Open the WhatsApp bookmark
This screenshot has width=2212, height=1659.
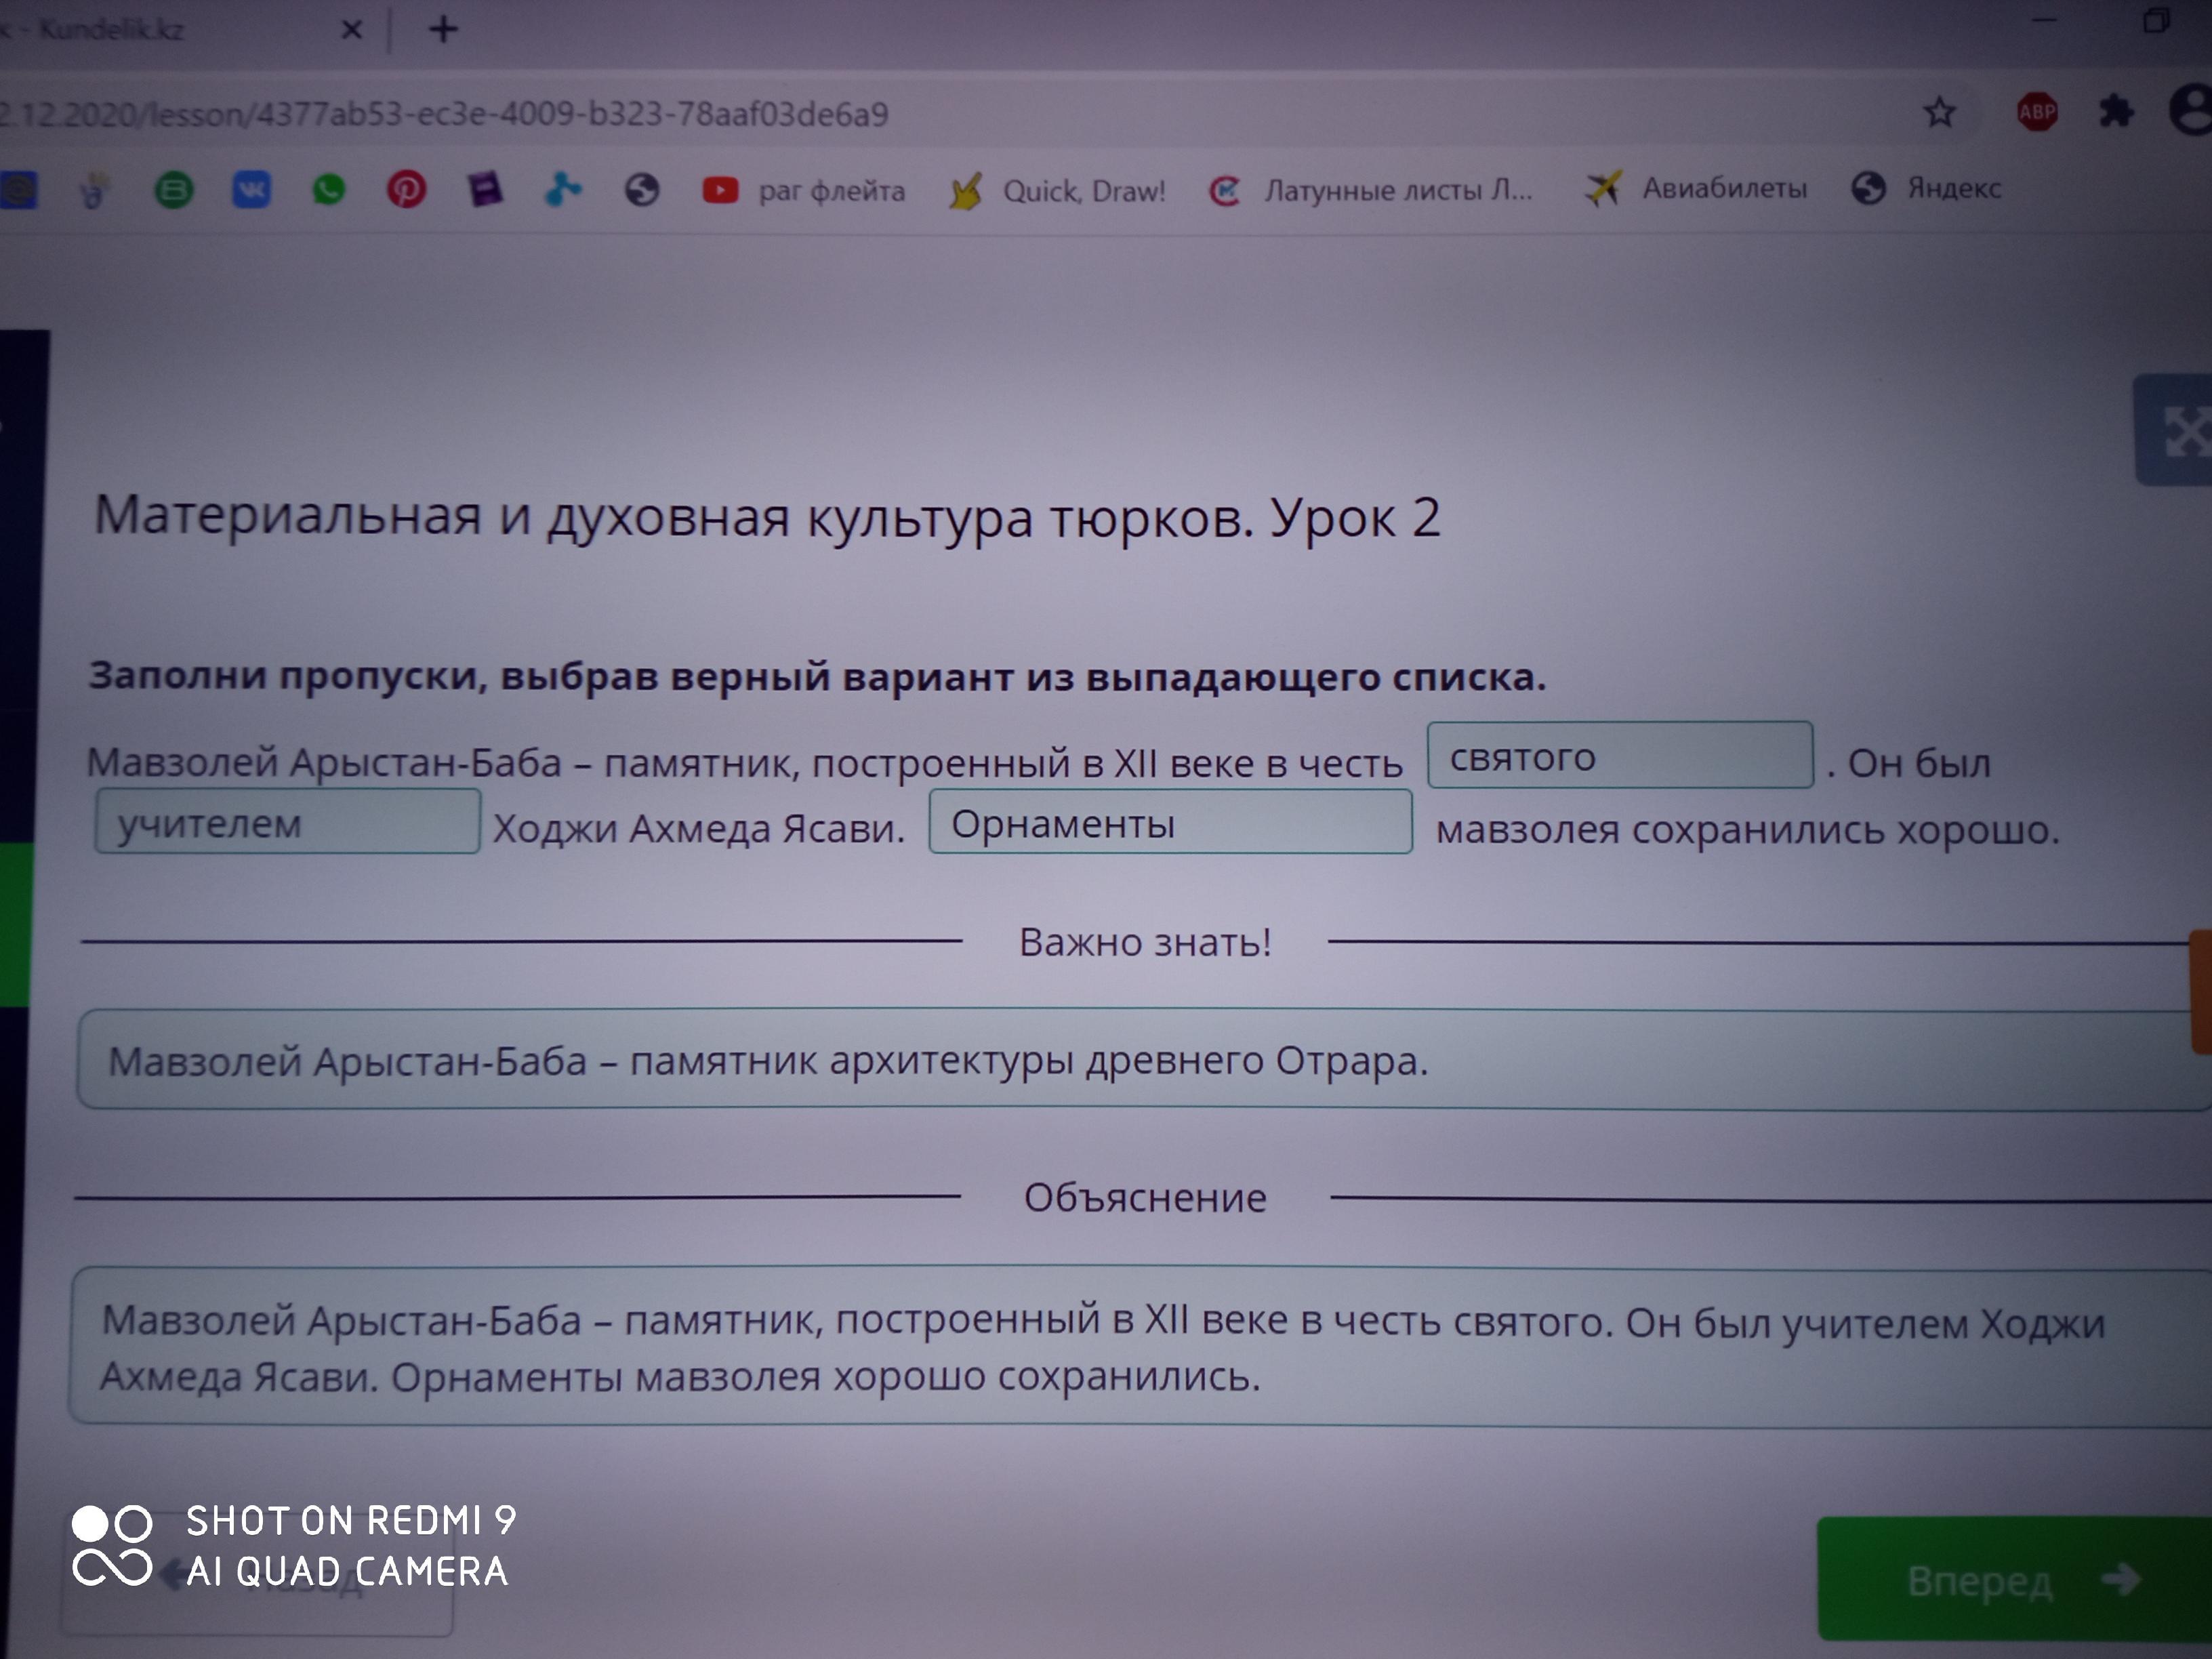pyautogui.click(x=329, y=189)
